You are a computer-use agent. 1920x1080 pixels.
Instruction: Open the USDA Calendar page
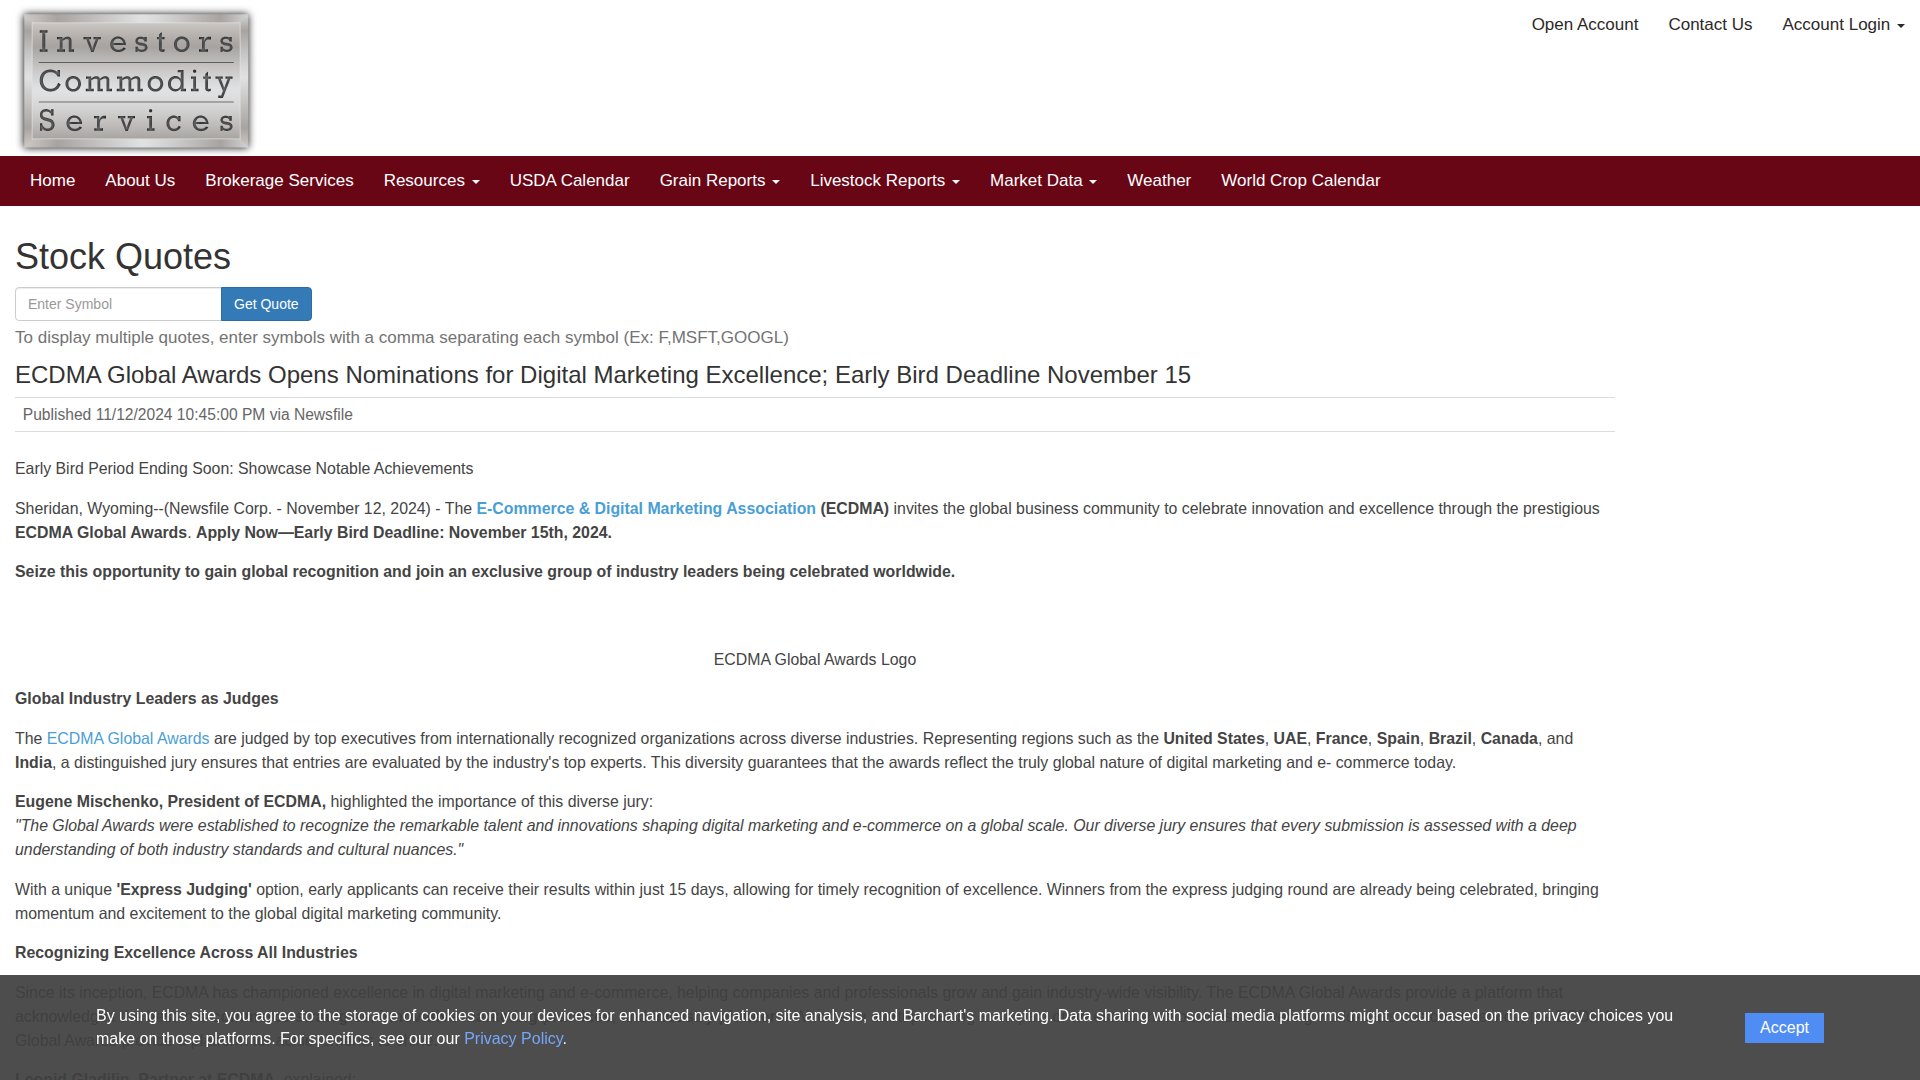click(x=569, y=181)
